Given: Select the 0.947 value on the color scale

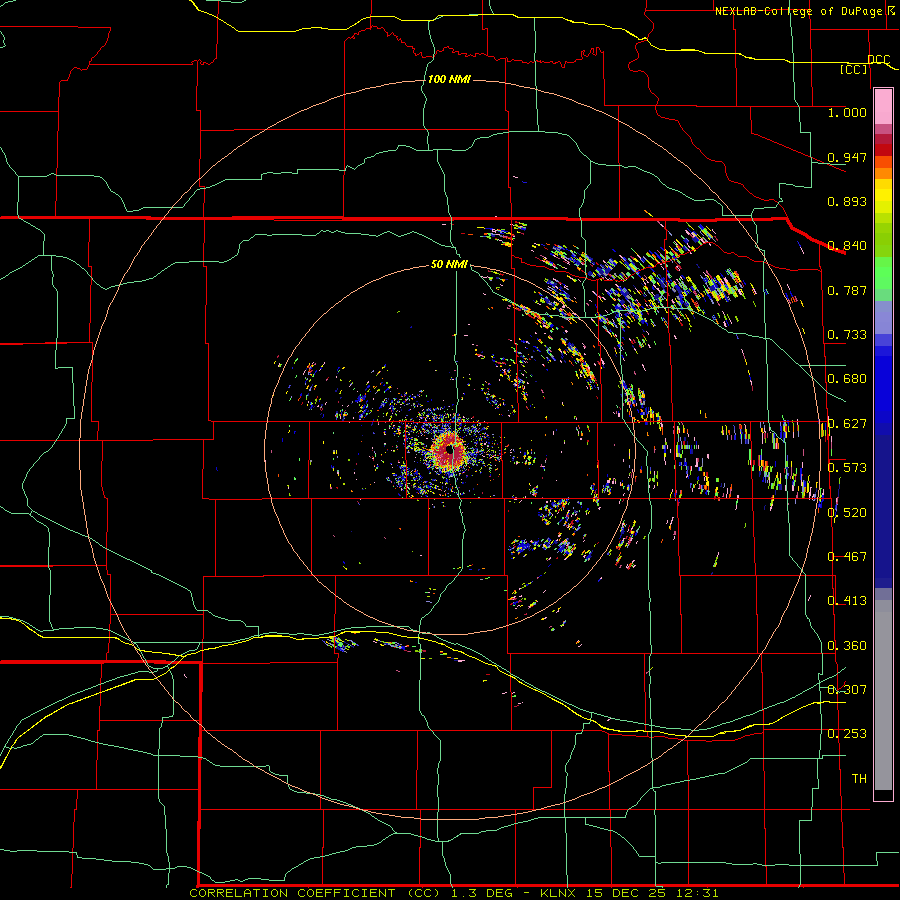Looking at the screenshot, I should [847, 157].
